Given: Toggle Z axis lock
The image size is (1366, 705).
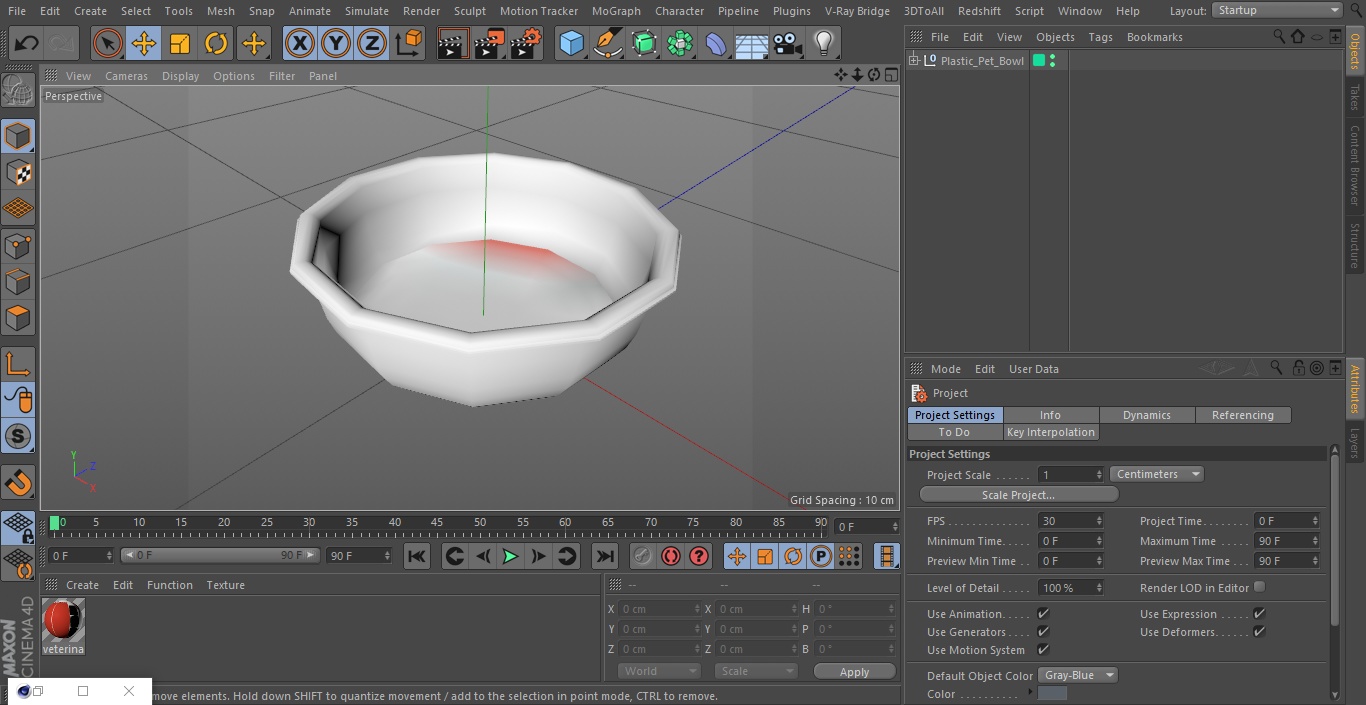Looking at the screenshot, I should tap(372, 43).
